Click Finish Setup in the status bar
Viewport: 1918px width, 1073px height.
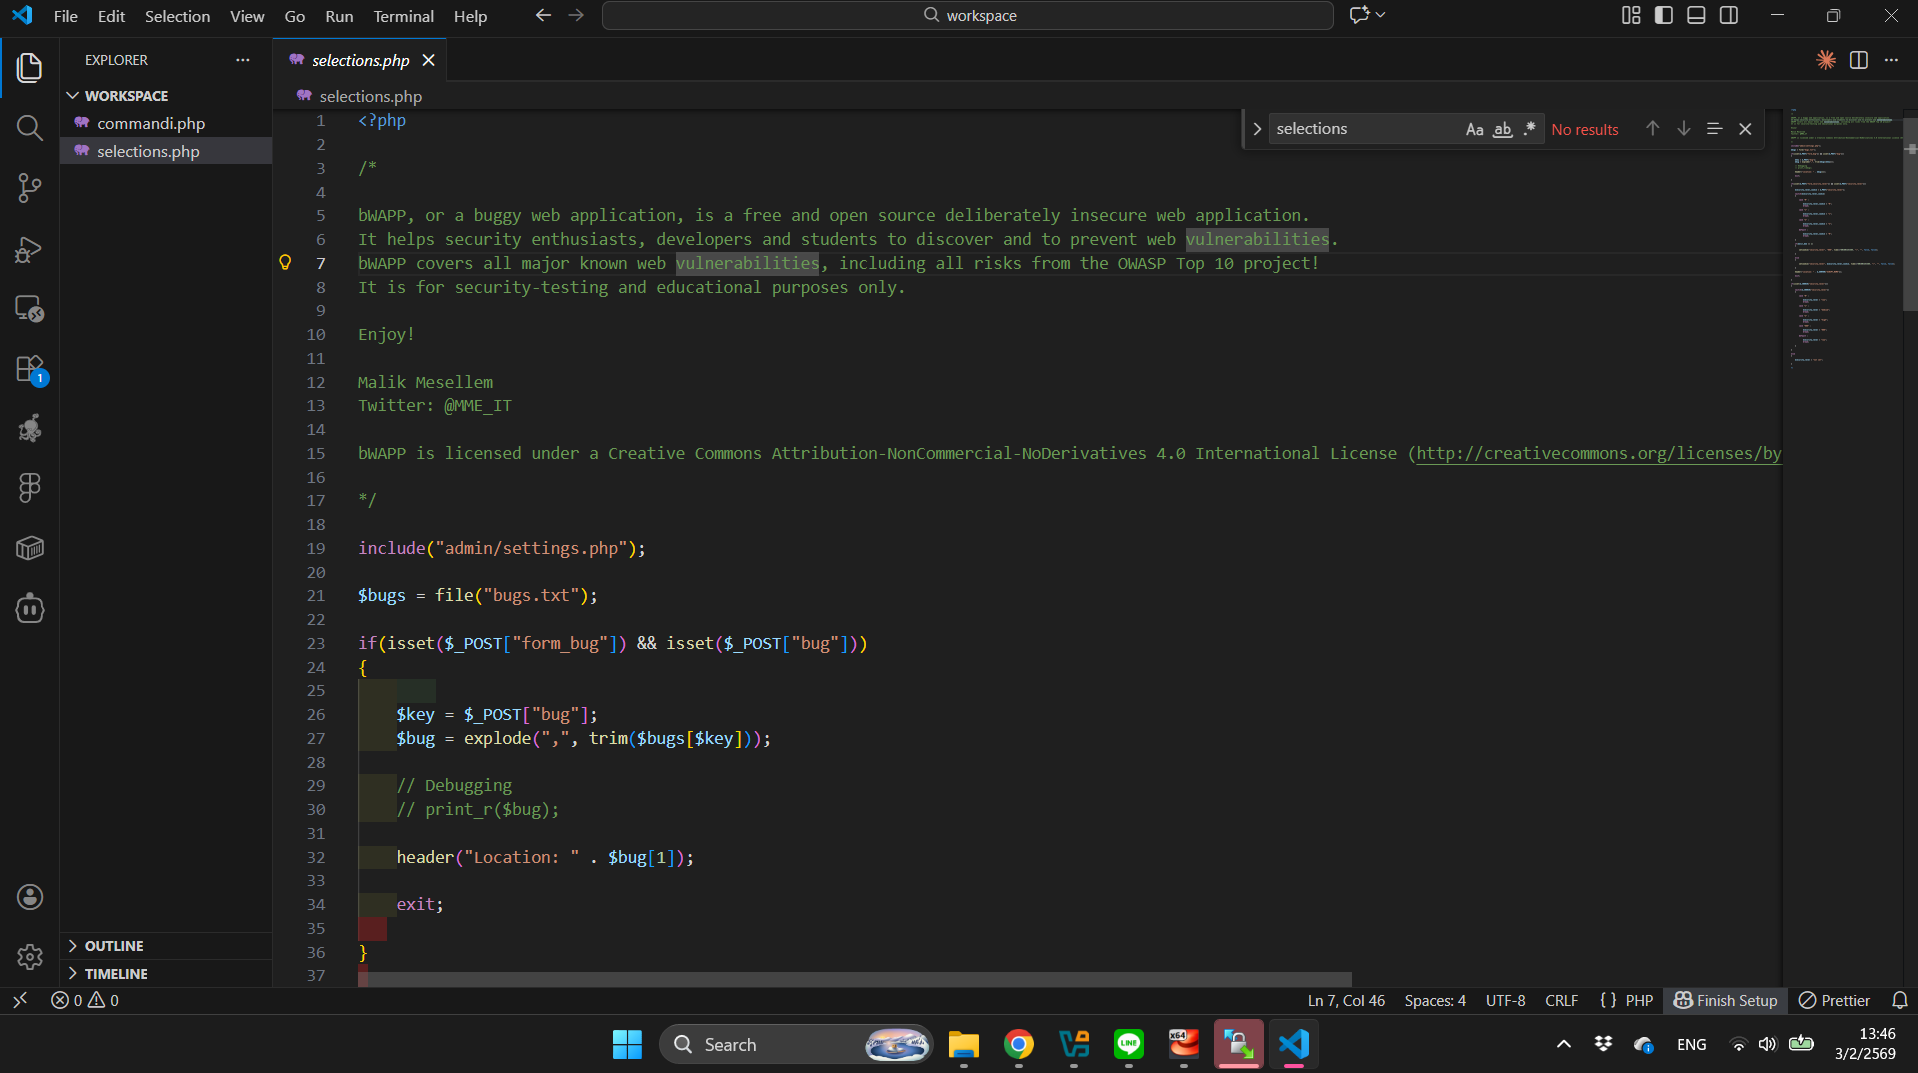[1726, 1001]
